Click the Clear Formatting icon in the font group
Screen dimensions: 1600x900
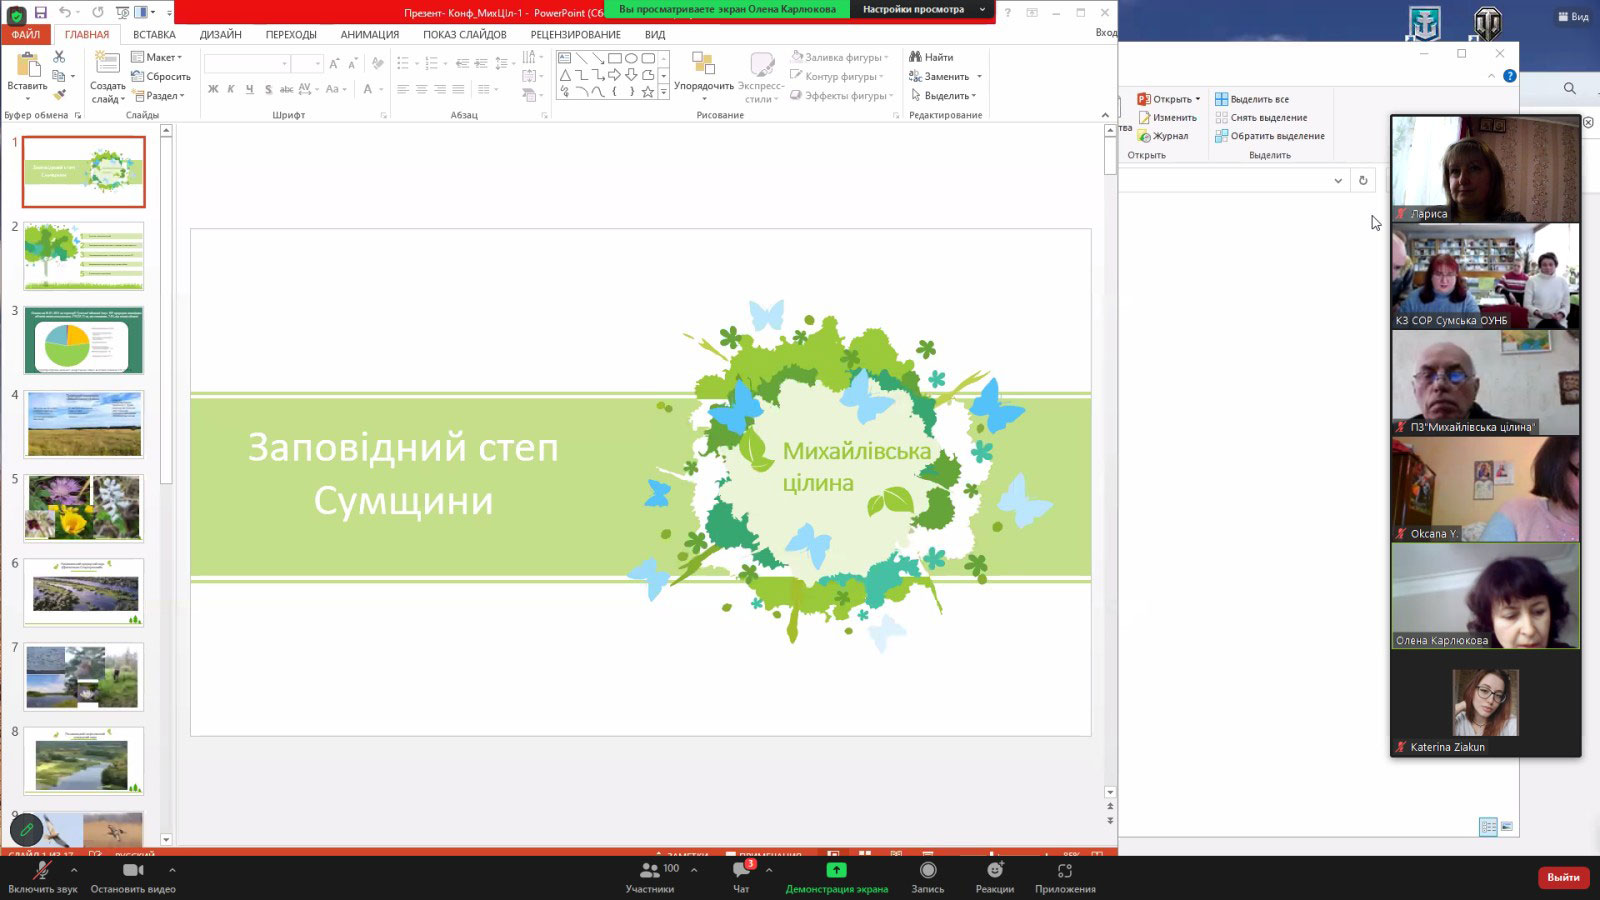click(x=377, y=64)
